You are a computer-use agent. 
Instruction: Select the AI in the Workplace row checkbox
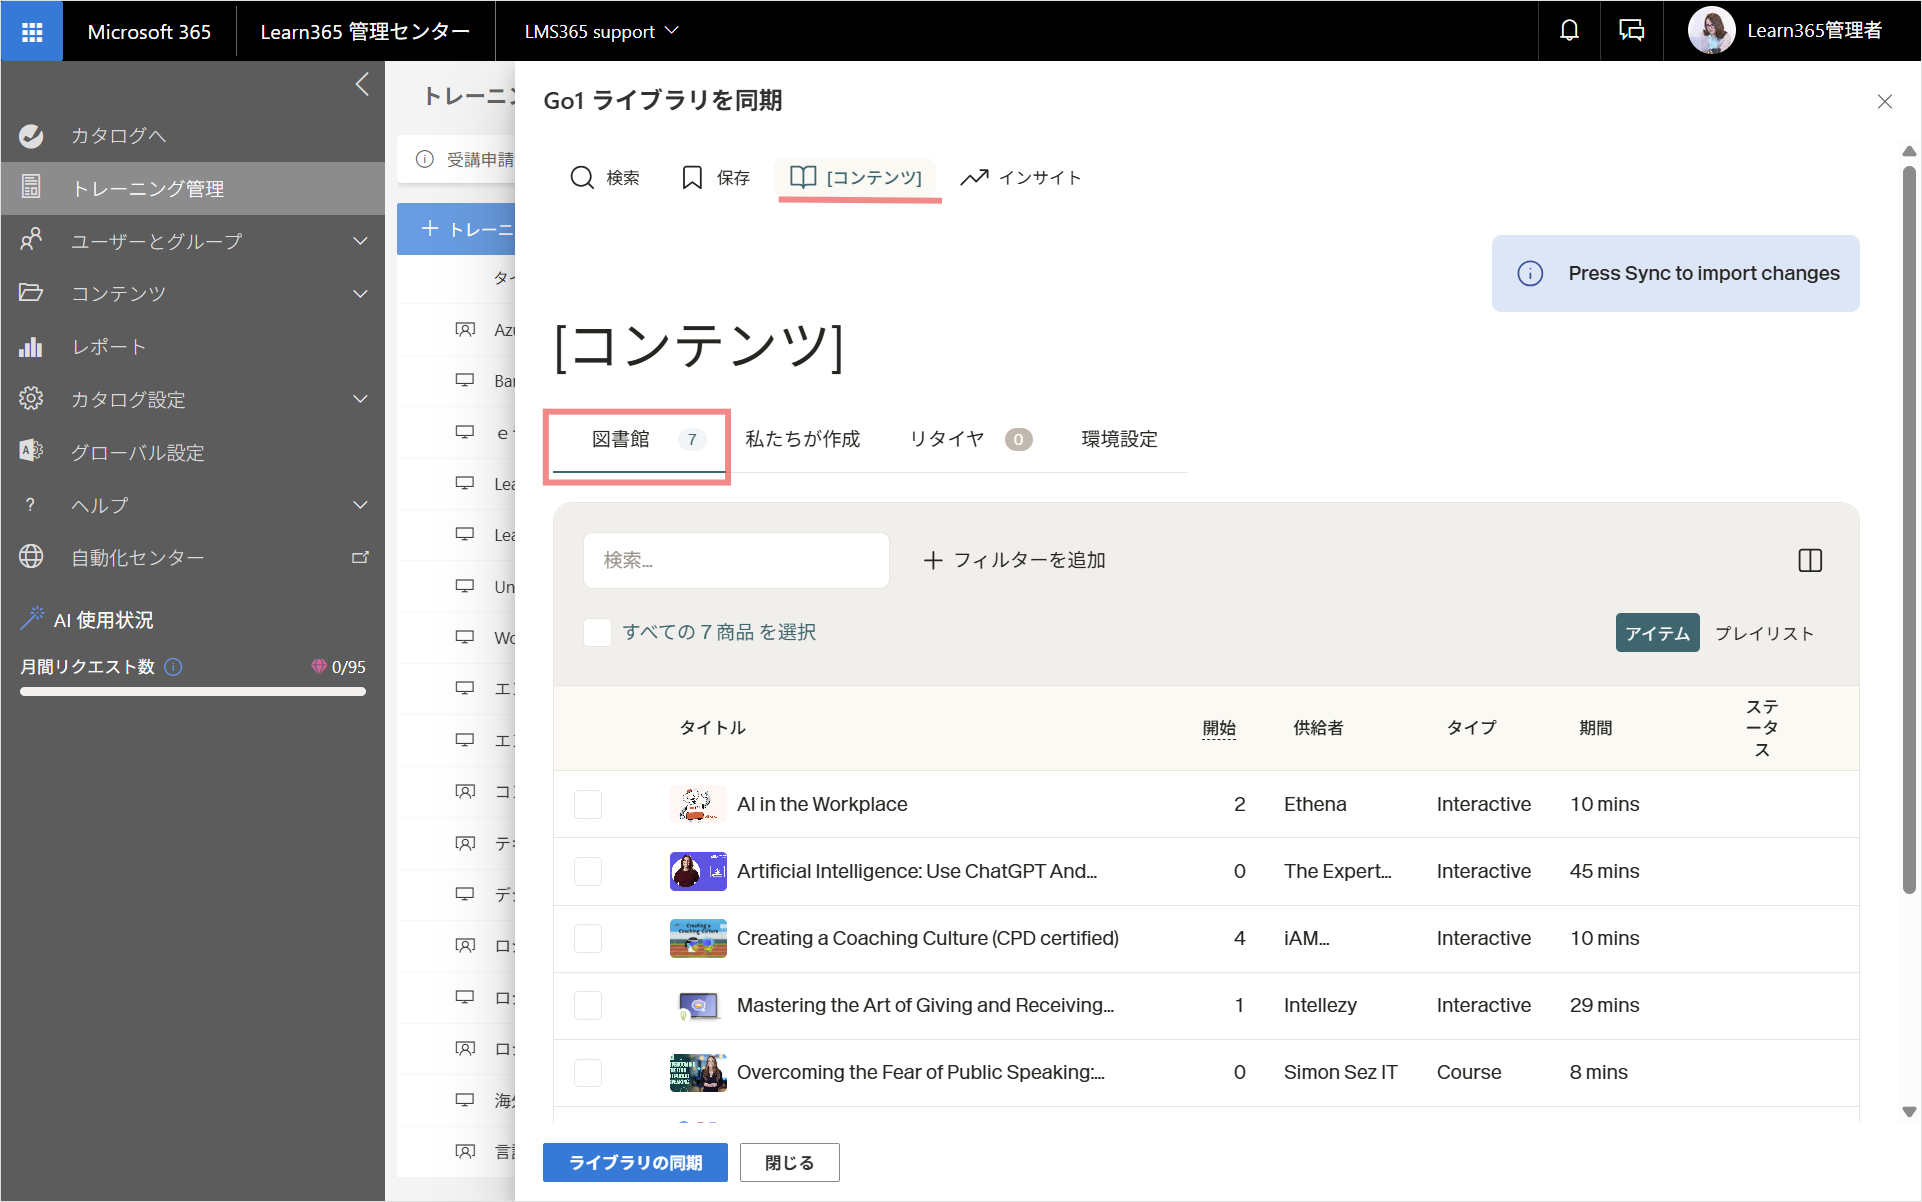(x=588, y=804)
